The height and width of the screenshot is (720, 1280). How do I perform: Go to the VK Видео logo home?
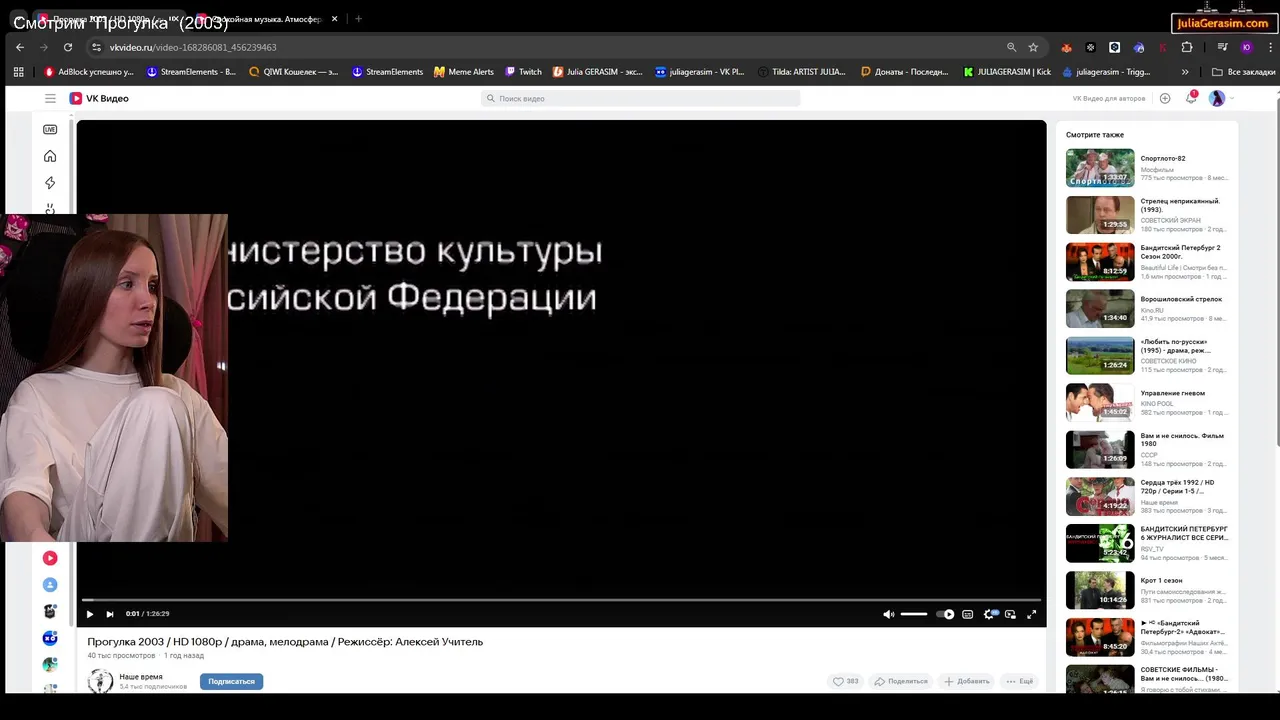click(x=99, y=98)
